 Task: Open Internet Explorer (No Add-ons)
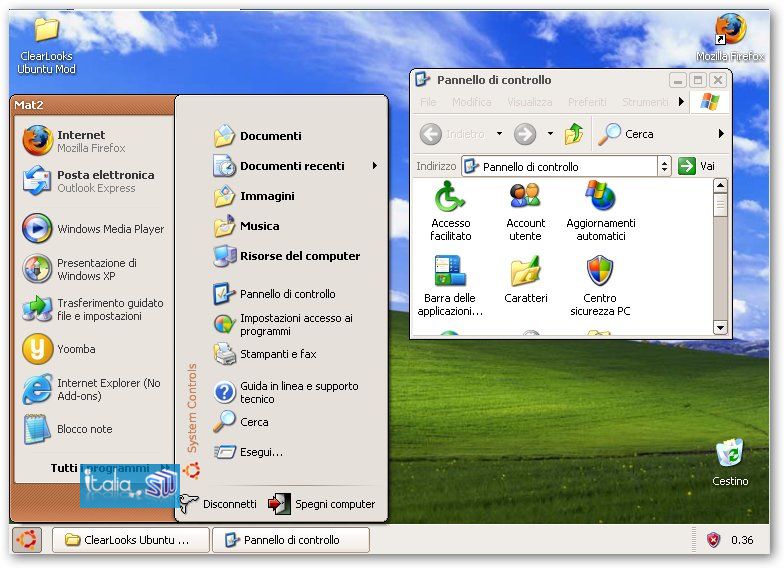point(93,389)
